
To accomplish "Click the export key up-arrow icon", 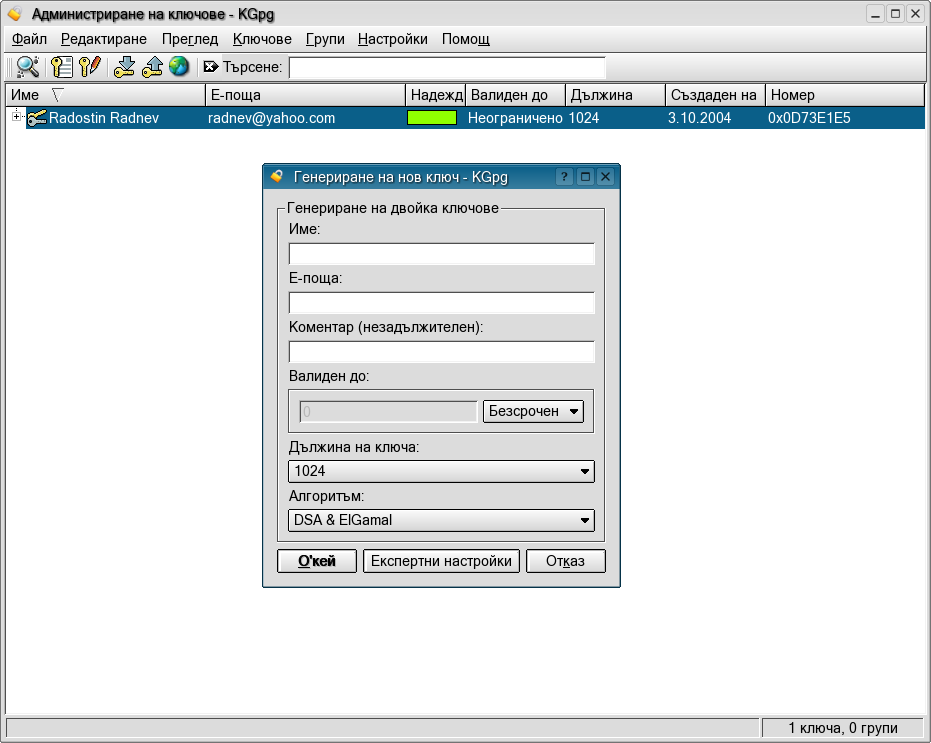I will coord(152,67).
